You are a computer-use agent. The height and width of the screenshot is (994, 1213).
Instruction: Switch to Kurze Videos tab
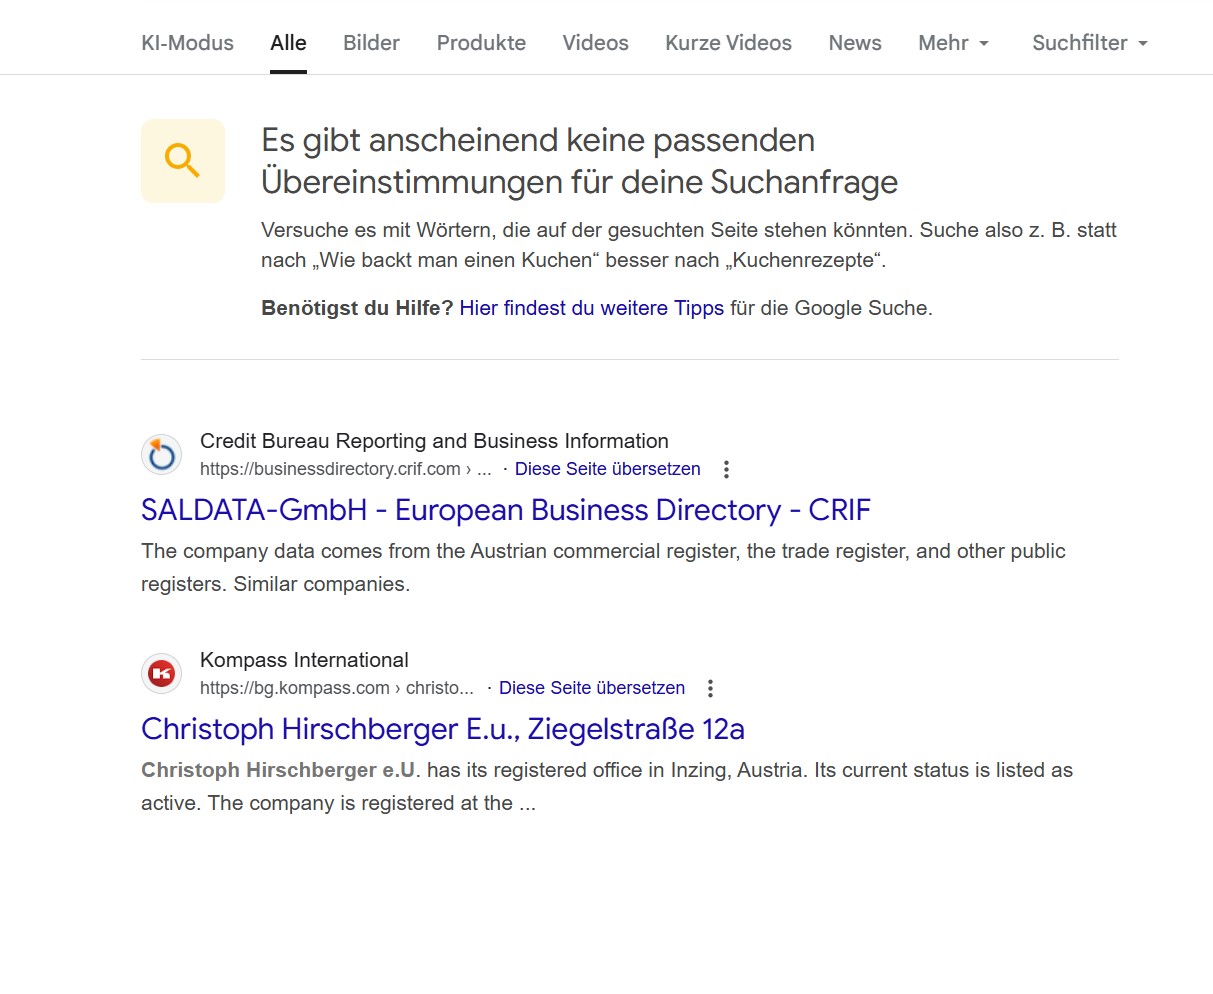(728, 43)
